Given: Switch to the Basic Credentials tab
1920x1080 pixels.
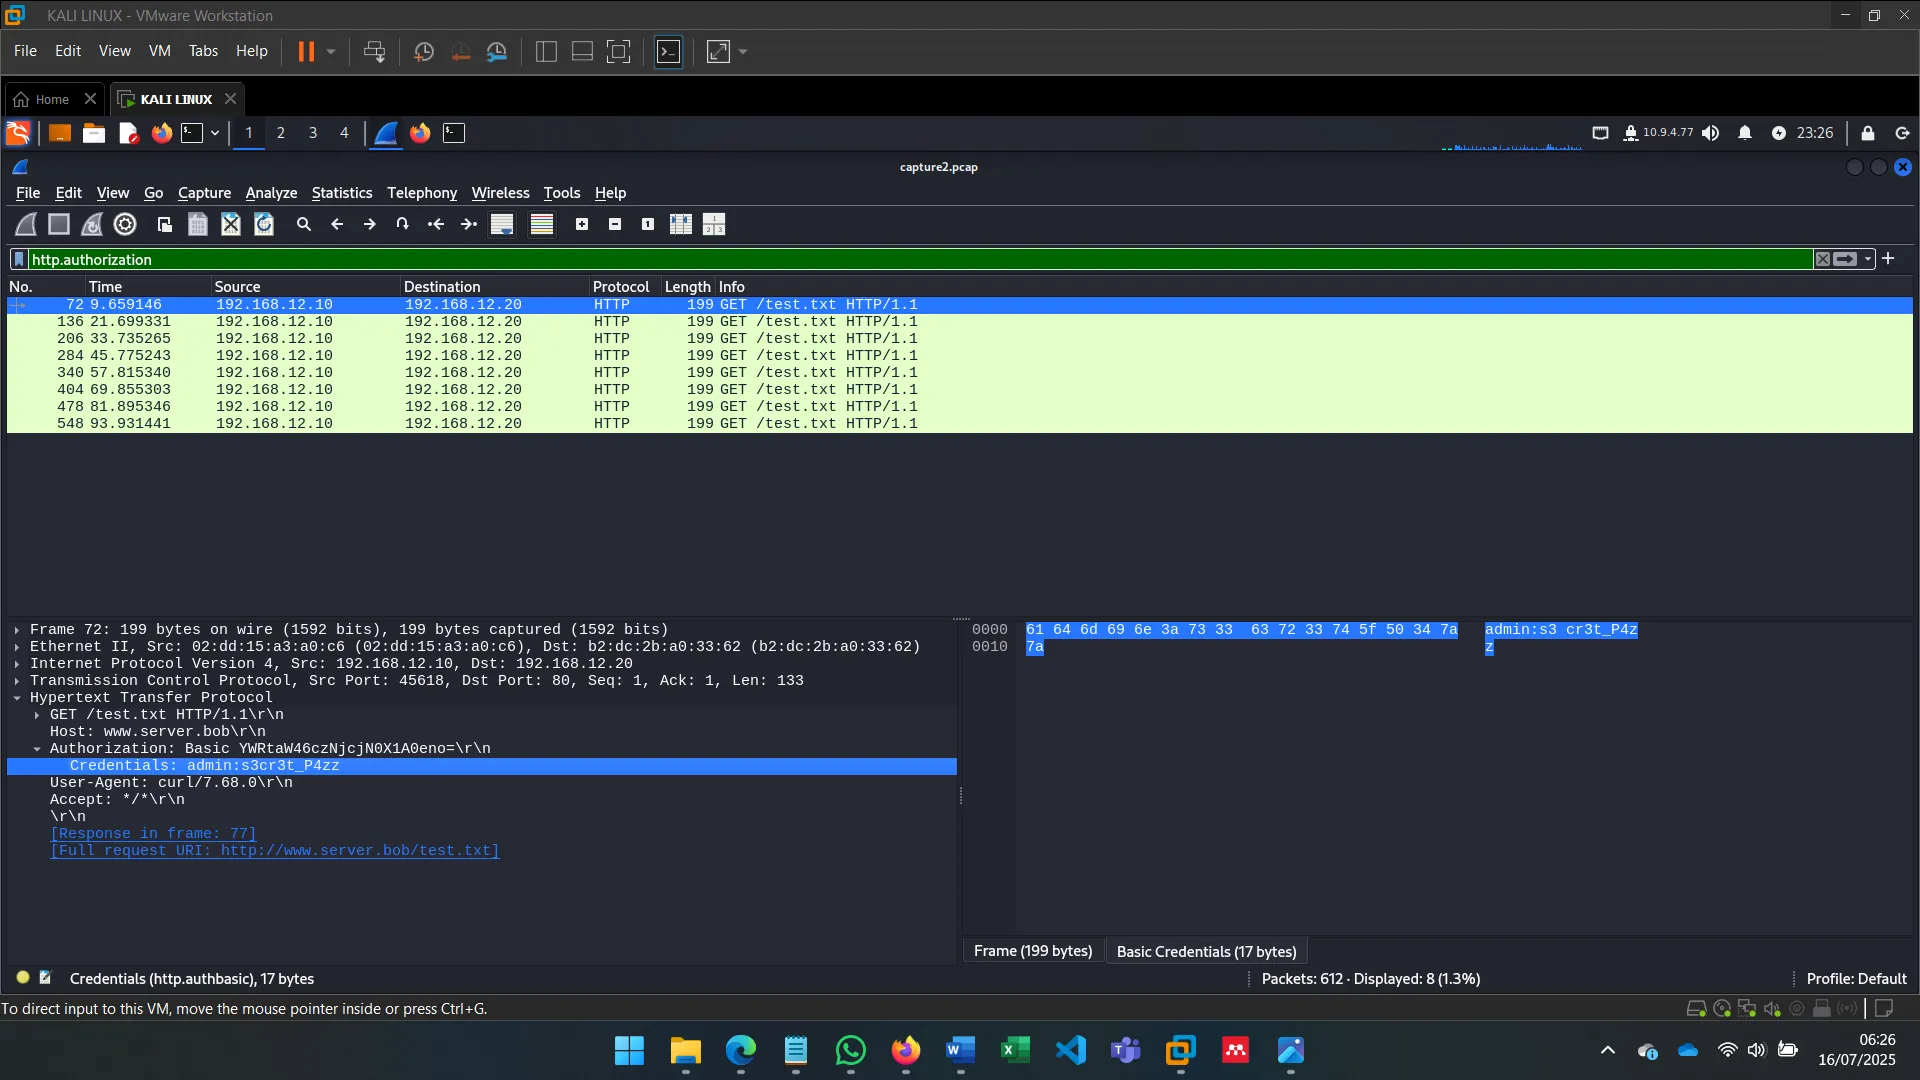Looking at the screenshot, I should [1206, 950].
